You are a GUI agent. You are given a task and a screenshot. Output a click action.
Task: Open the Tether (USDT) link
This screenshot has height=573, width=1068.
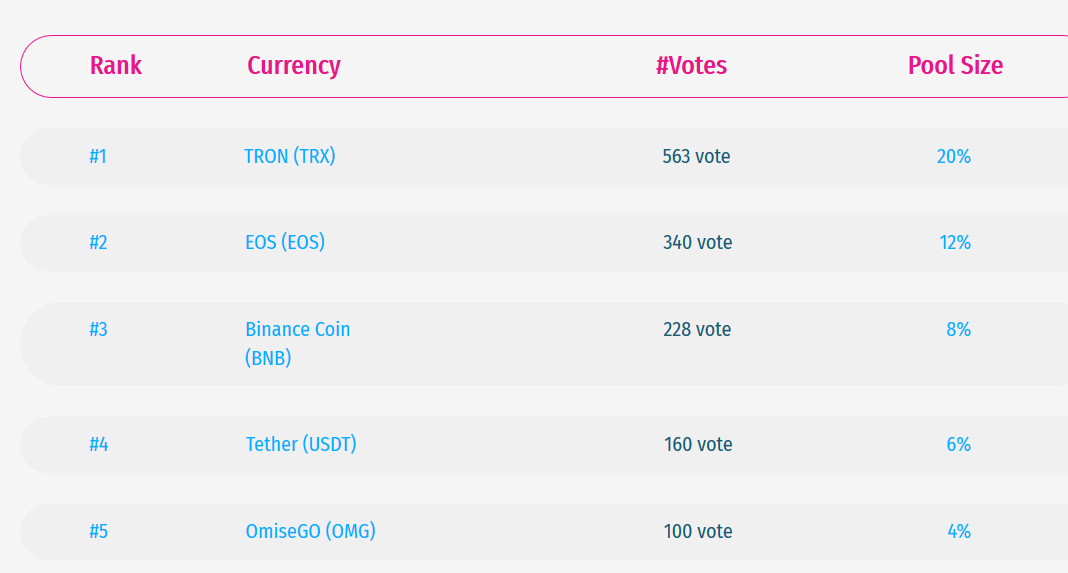pyautogui.click(x=301, y=445)
